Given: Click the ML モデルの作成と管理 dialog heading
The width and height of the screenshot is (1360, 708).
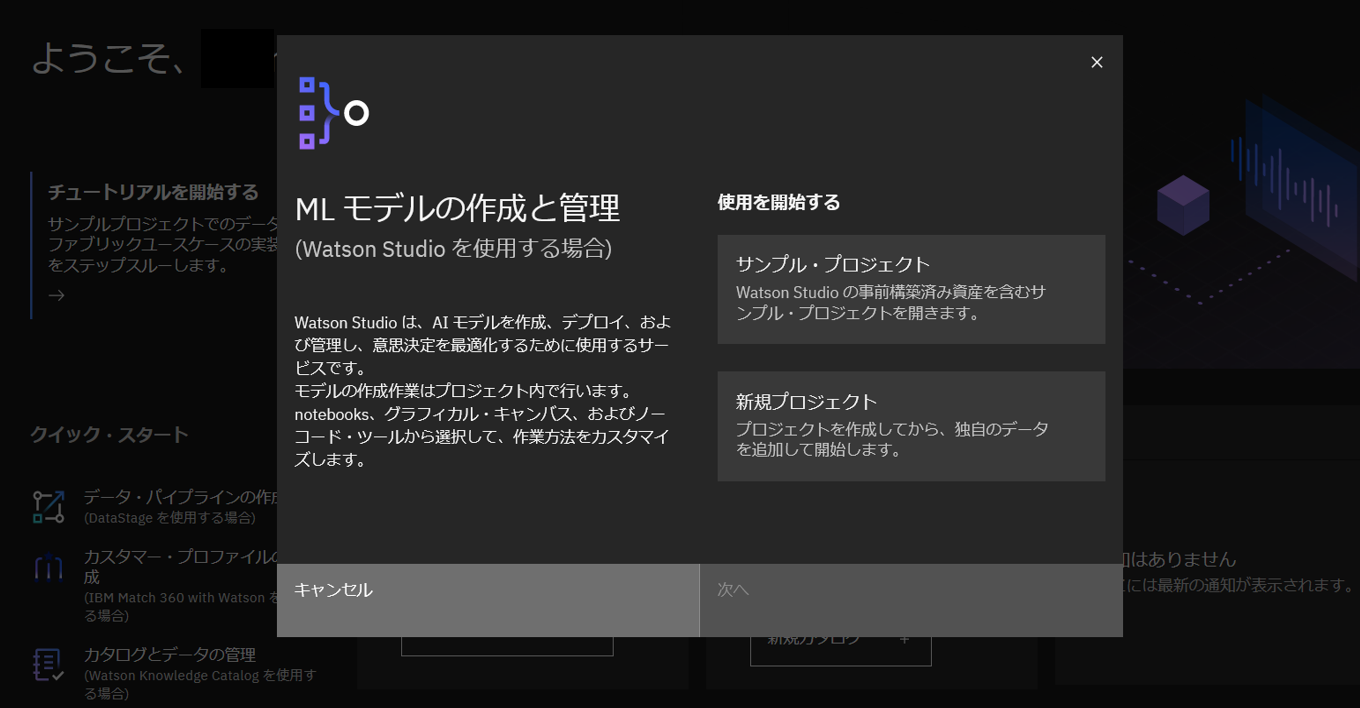Looking at the screenshot, I should (x=457, y=208).
